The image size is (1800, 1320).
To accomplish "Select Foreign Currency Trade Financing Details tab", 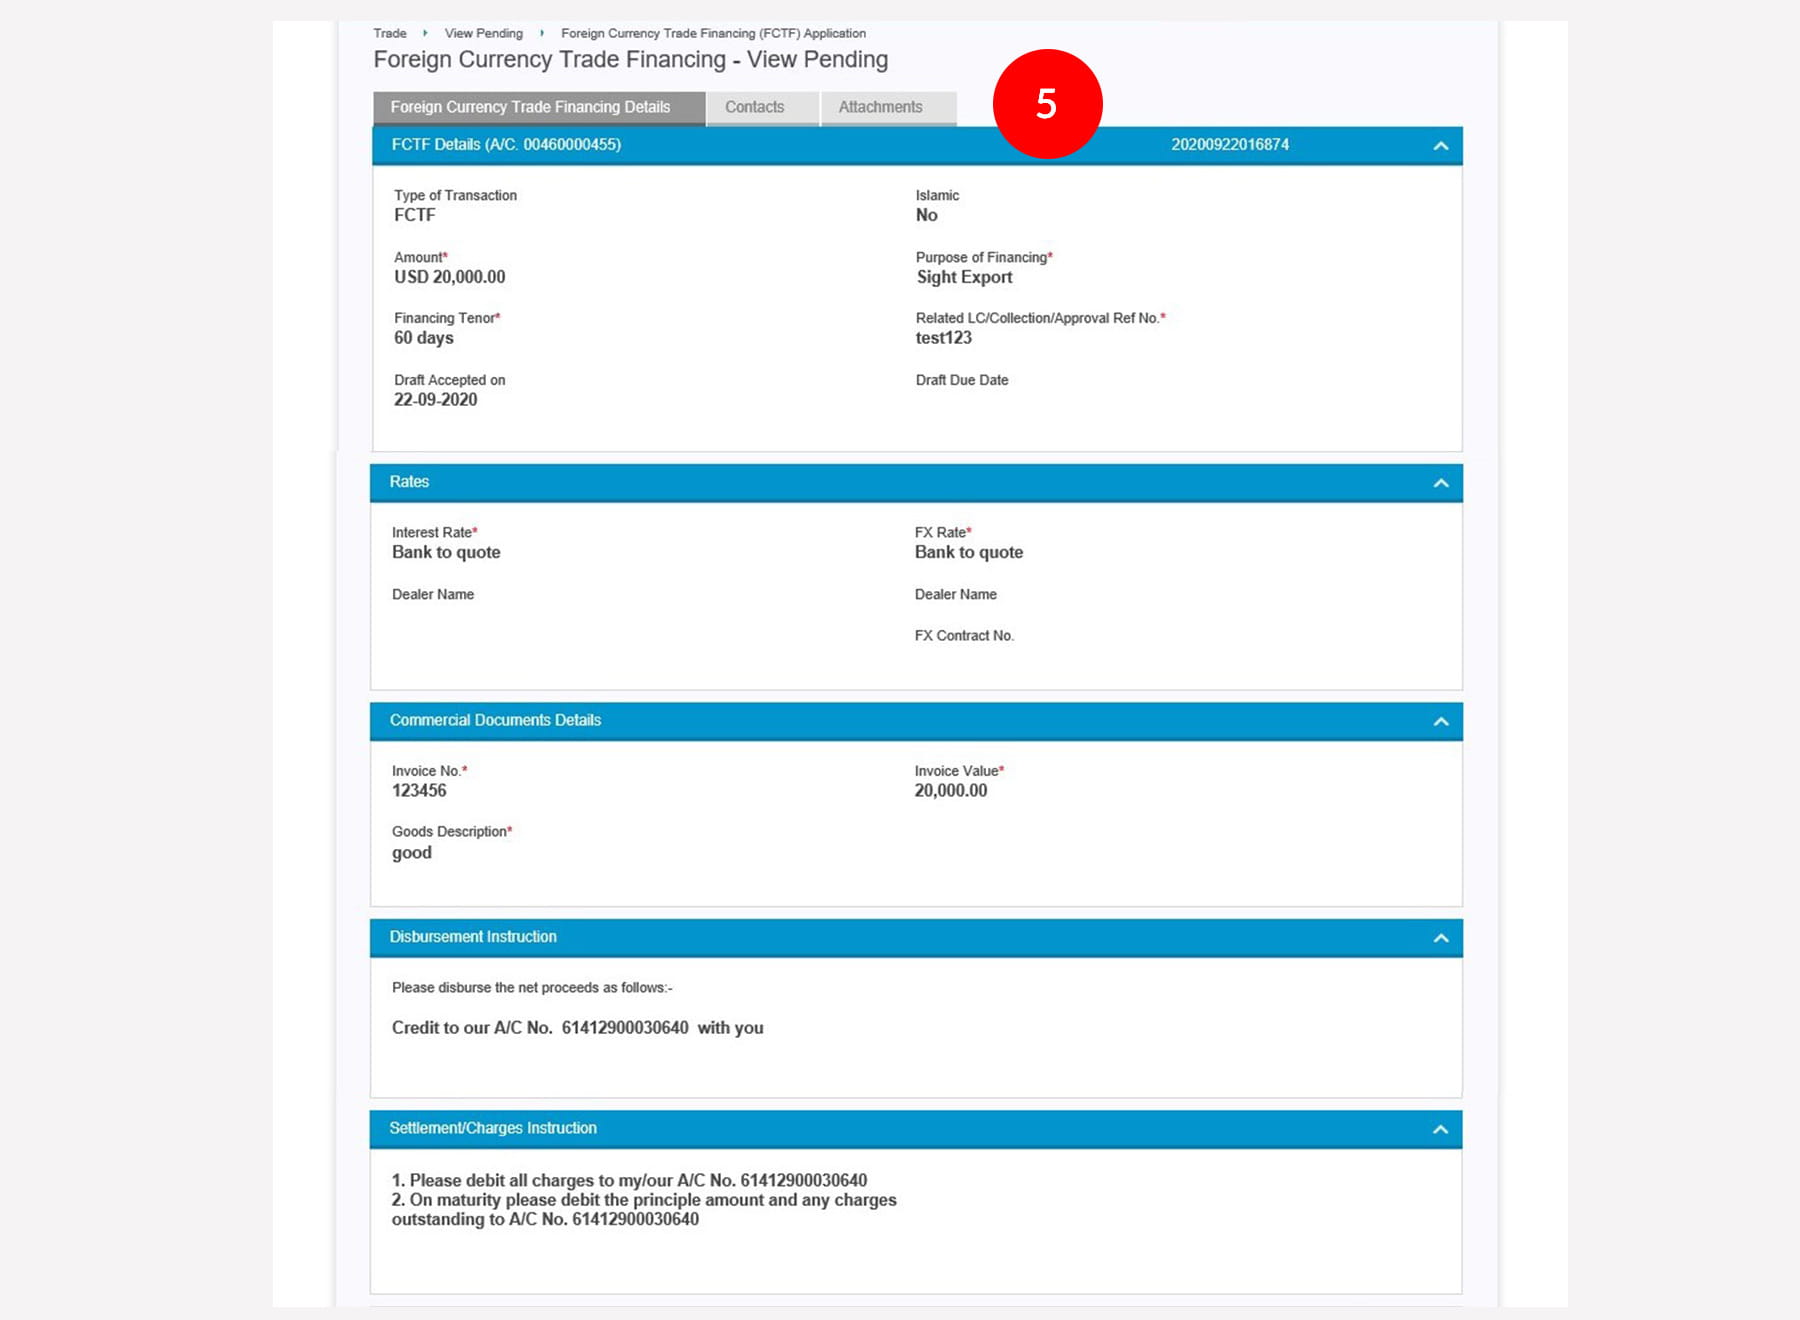I will (x=530, y=107).
